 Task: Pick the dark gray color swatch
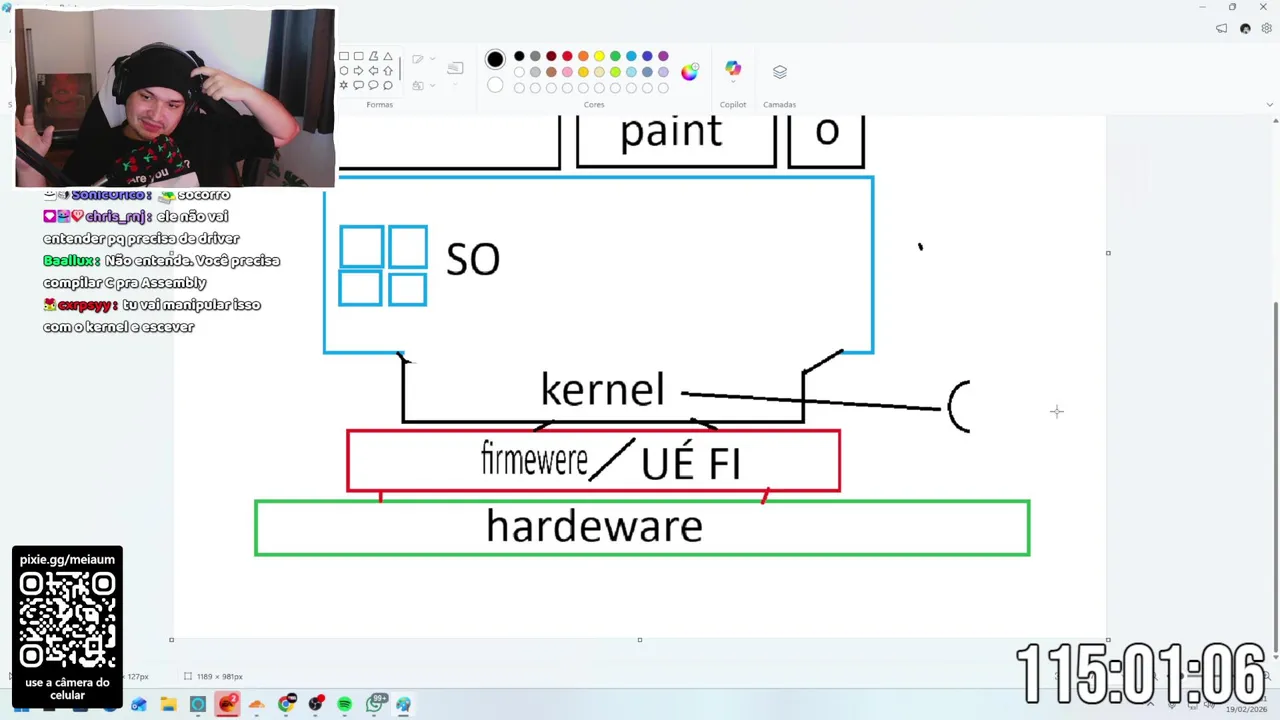(x=535, y=56)
